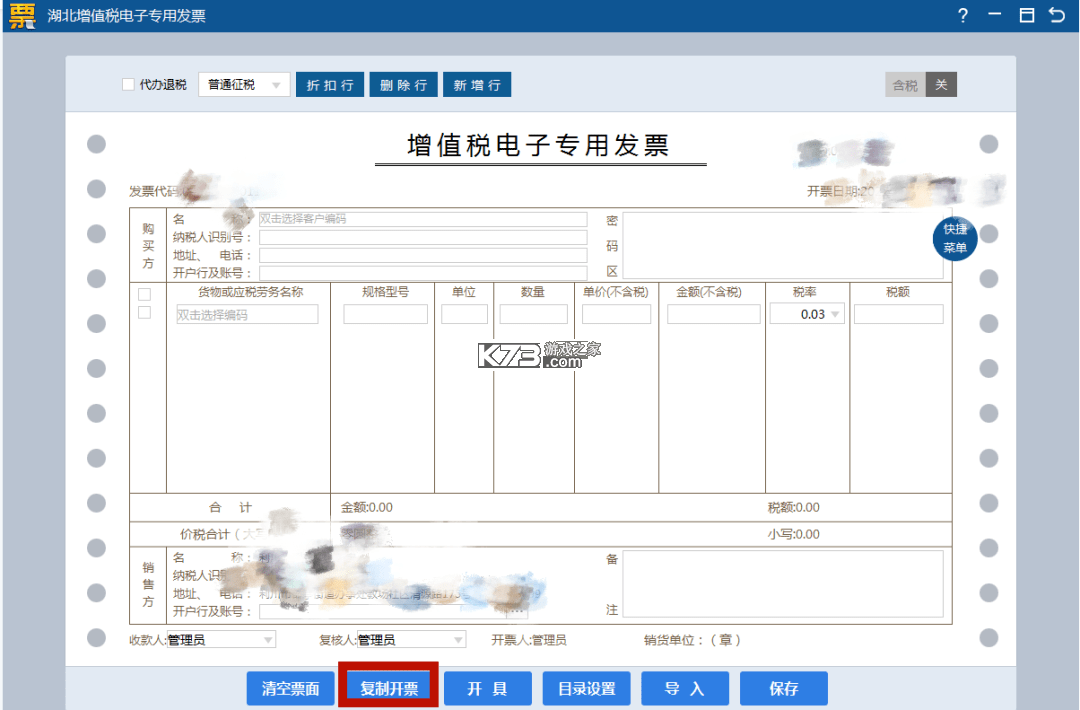Minimize the invoice window

coord(995,15)
